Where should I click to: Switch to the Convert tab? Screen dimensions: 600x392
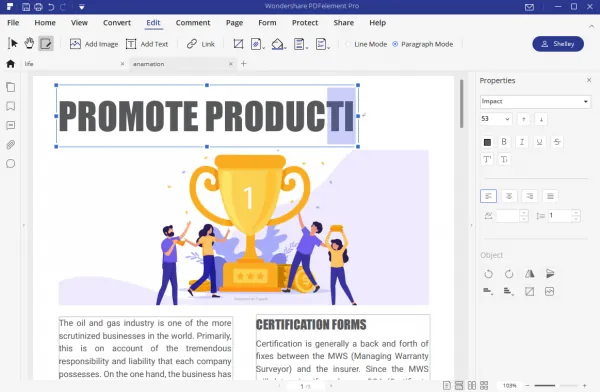(x=117, y=23)
